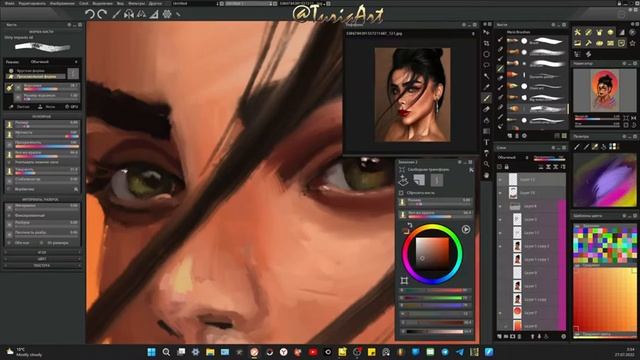Select the Magic Wand tool
This screenshot has width=640, height=360.
click(x=487, y=76)
